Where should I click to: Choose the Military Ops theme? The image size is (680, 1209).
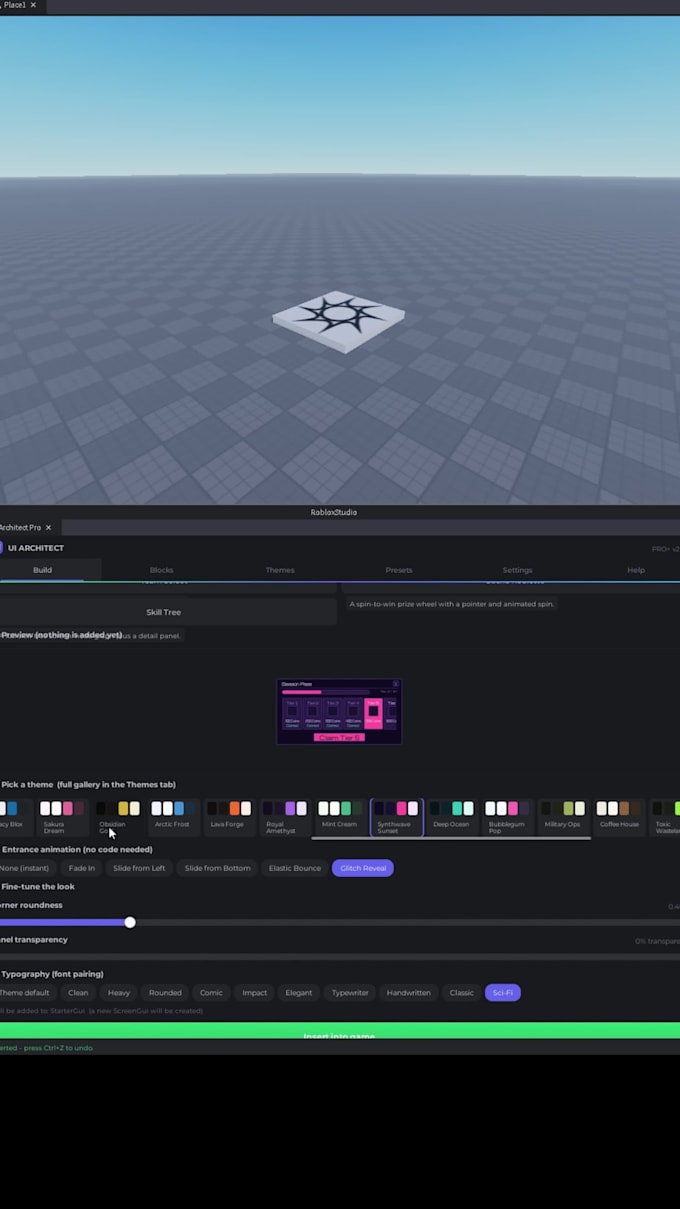pos(562,816)
